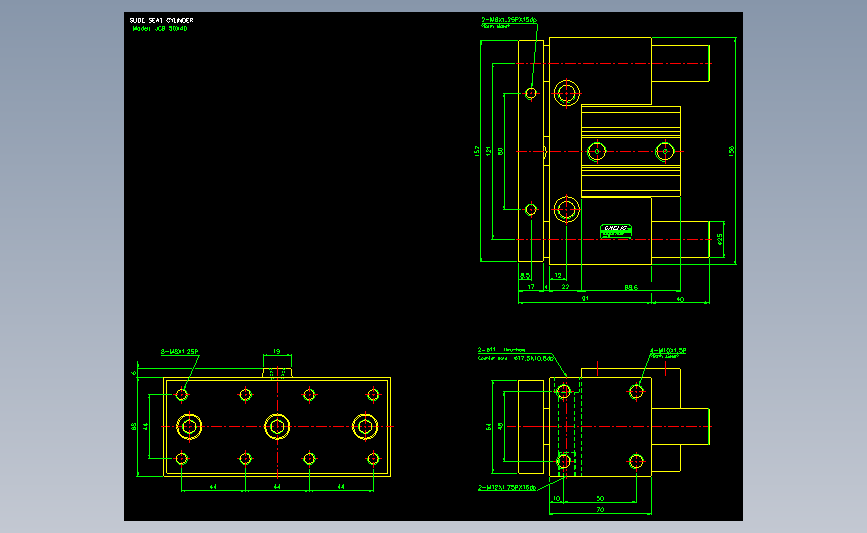
Task: Select the 10 dimension value
Action: 556,498
